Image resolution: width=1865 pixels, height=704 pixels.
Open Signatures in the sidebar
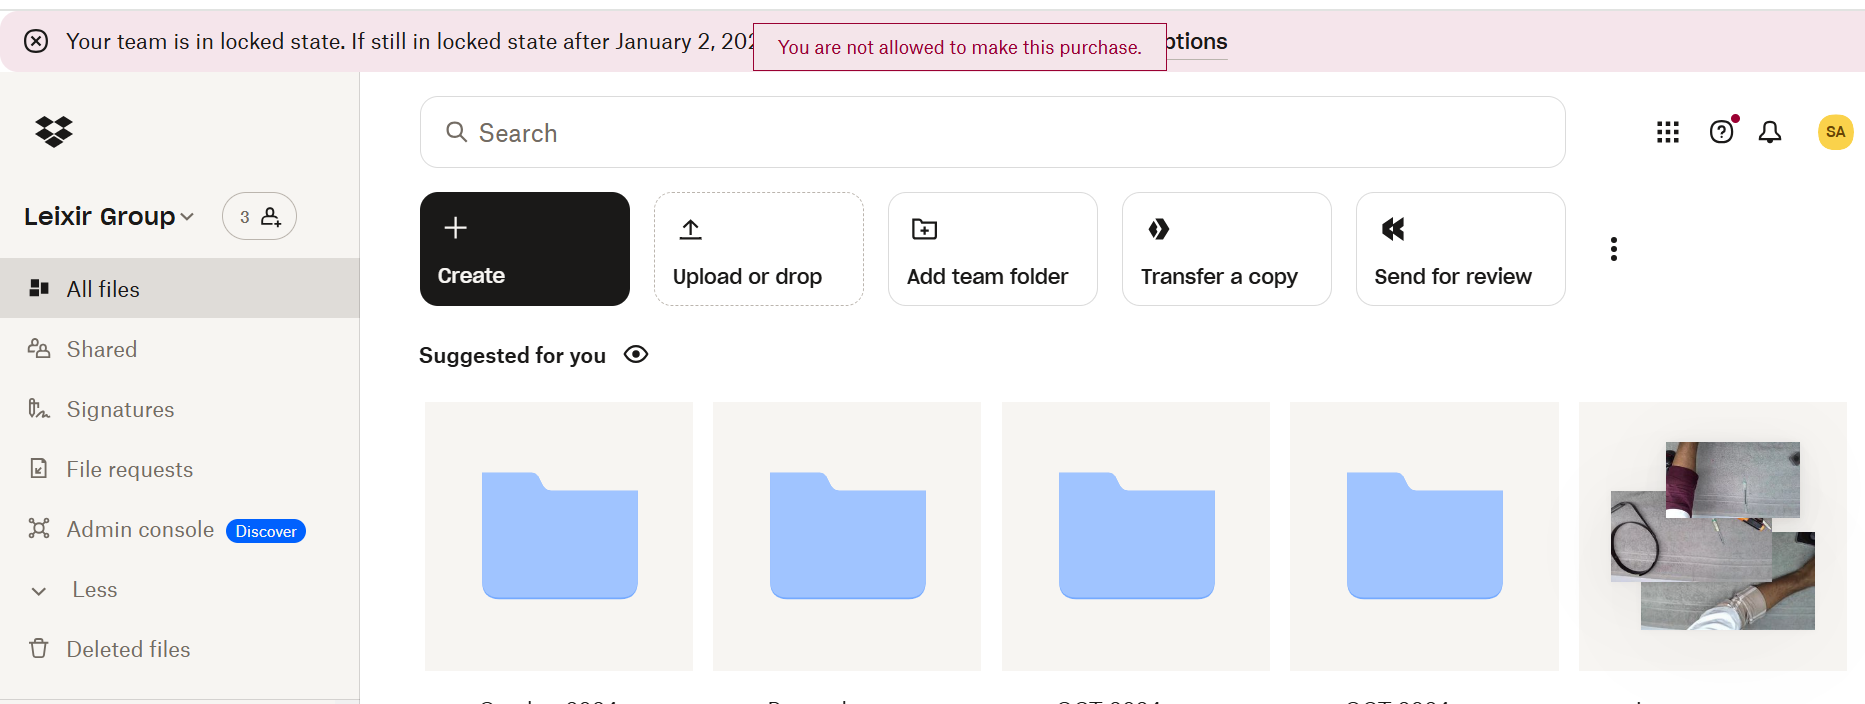120,409
